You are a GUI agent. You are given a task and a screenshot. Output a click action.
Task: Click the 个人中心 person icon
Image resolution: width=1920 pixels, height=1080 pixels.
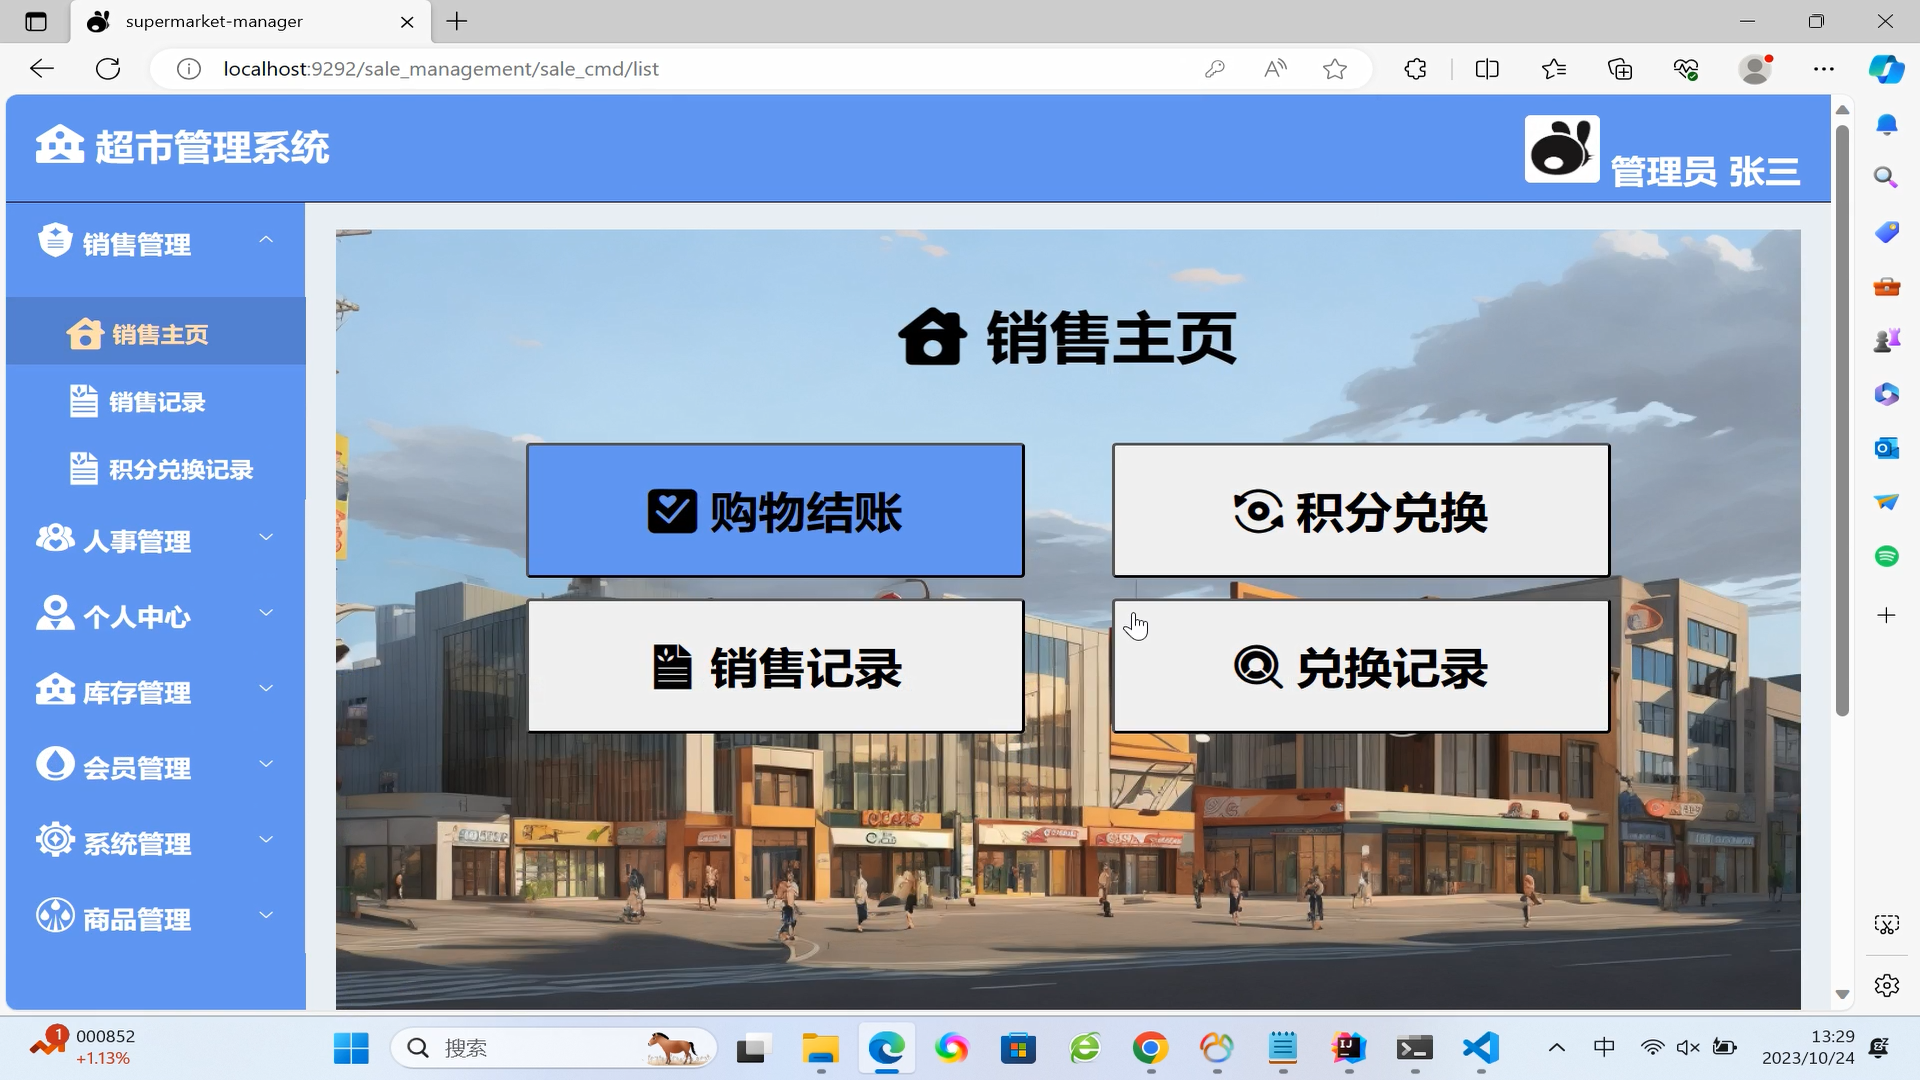point(54,614)
